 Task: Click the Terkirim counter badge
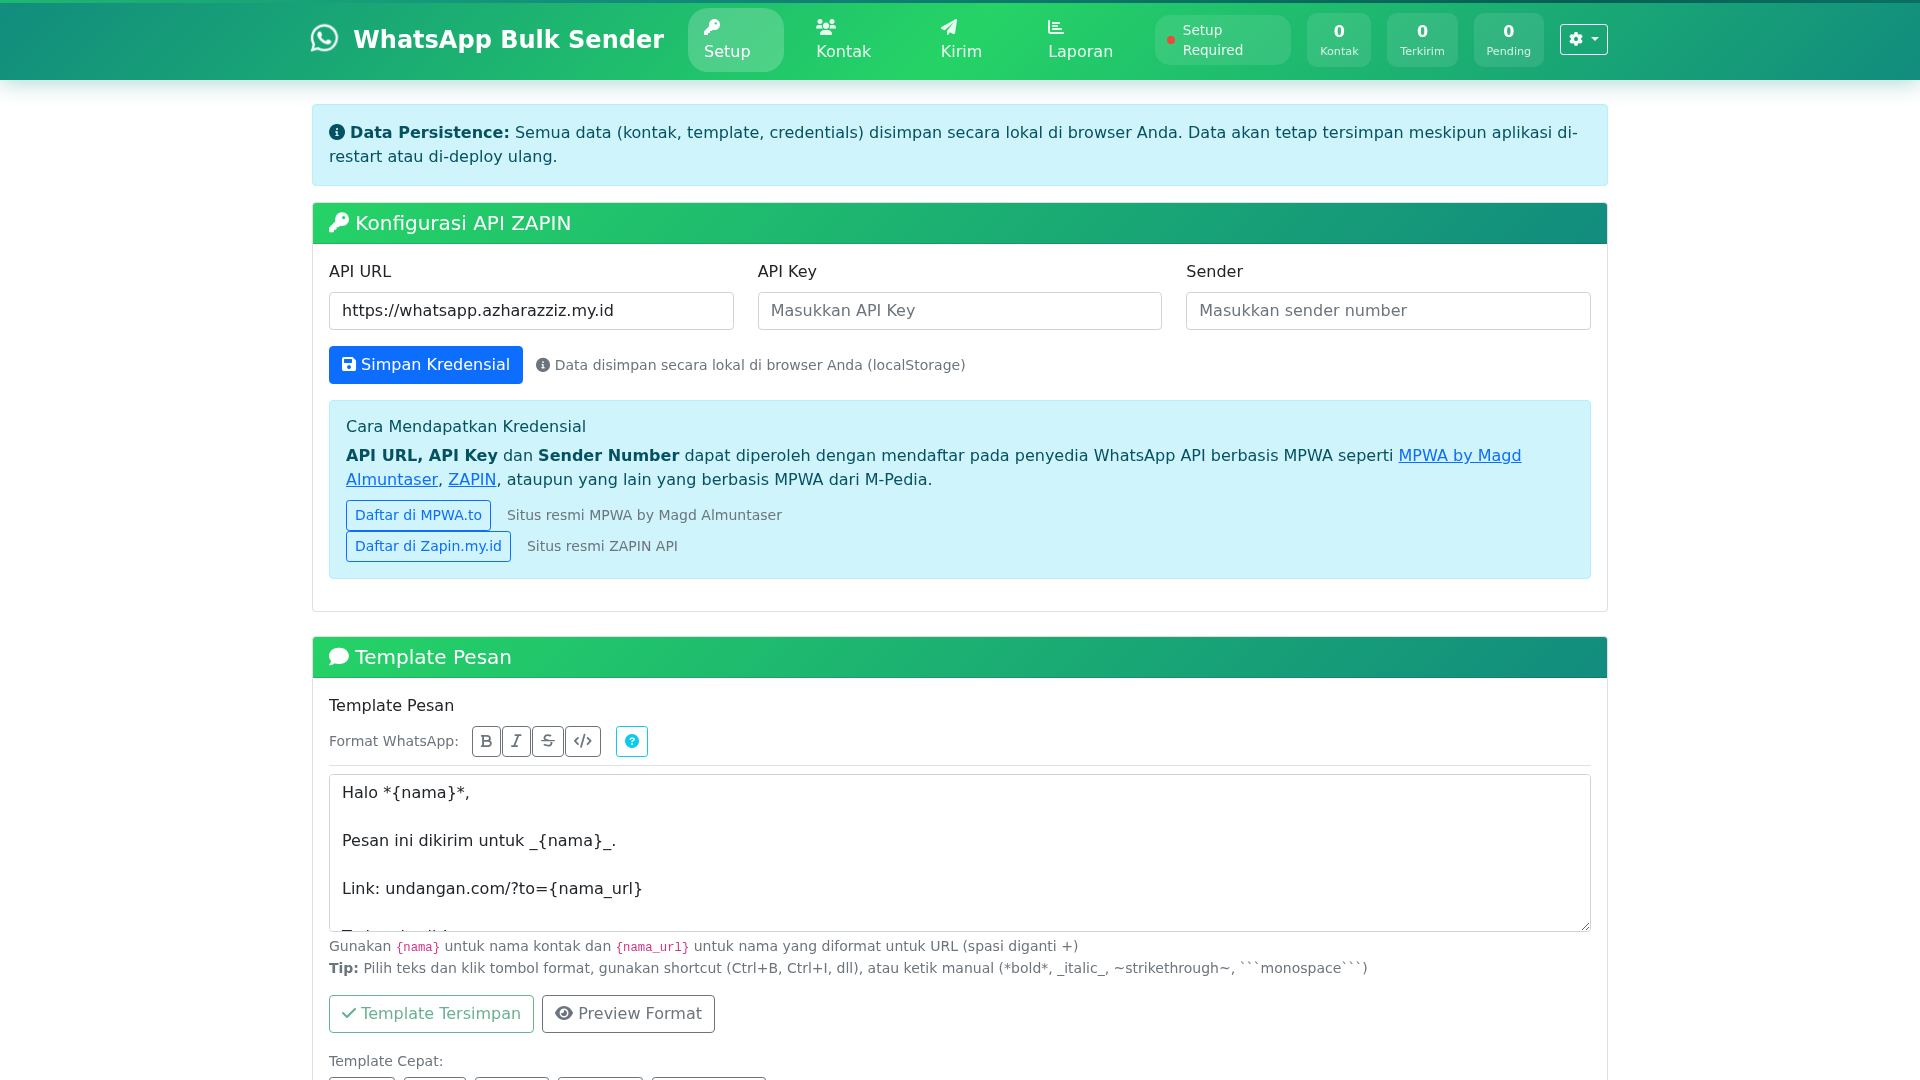coord(1422,40)
